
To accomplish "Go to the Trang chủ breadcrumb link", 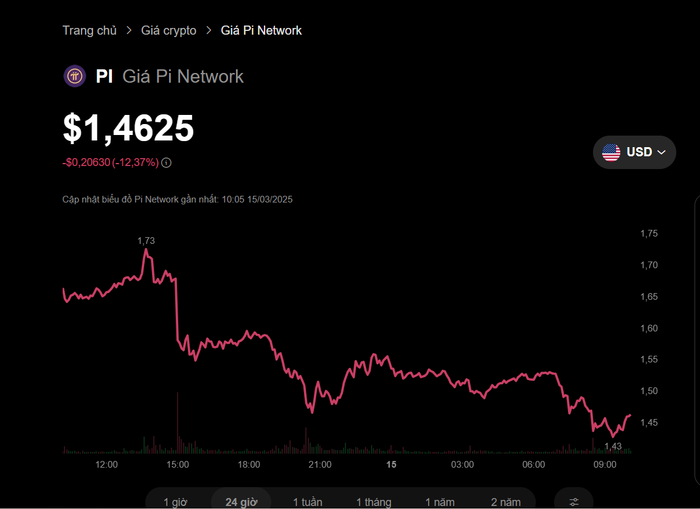I will [89, 30].
